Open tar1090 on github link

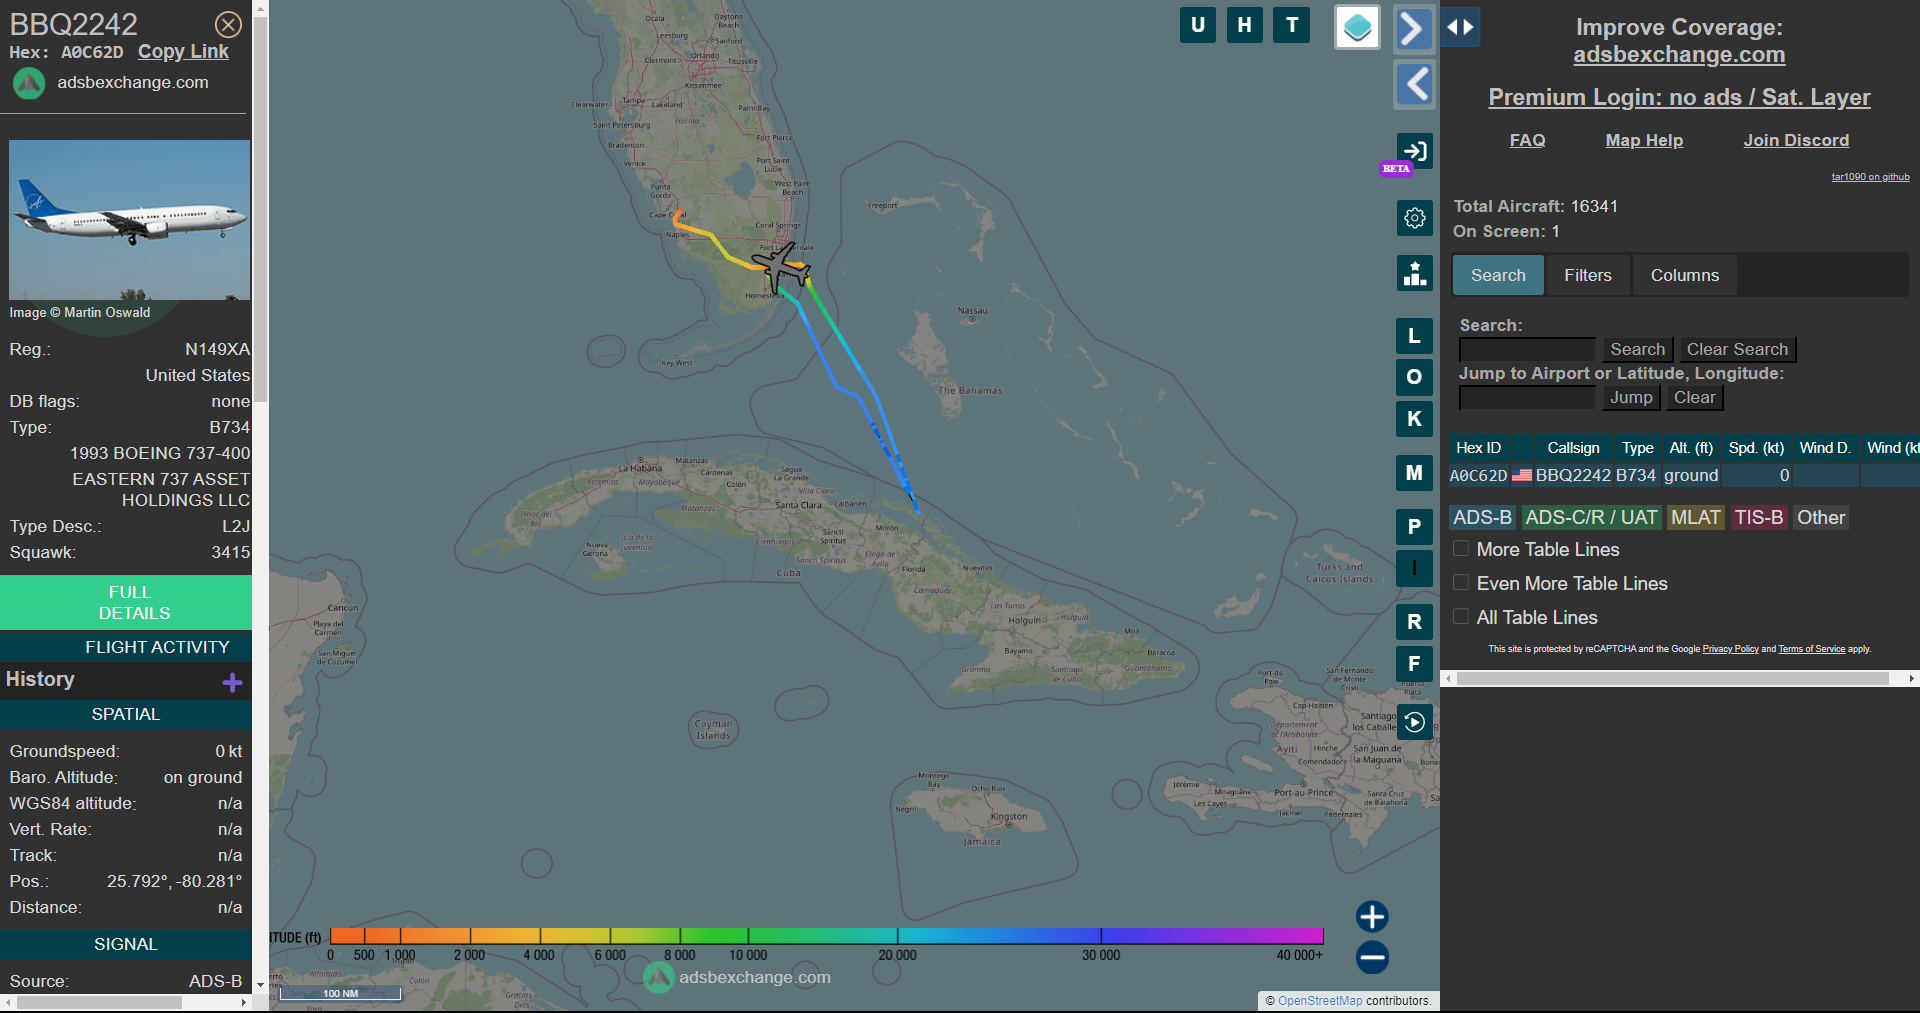click(1870, 177)
